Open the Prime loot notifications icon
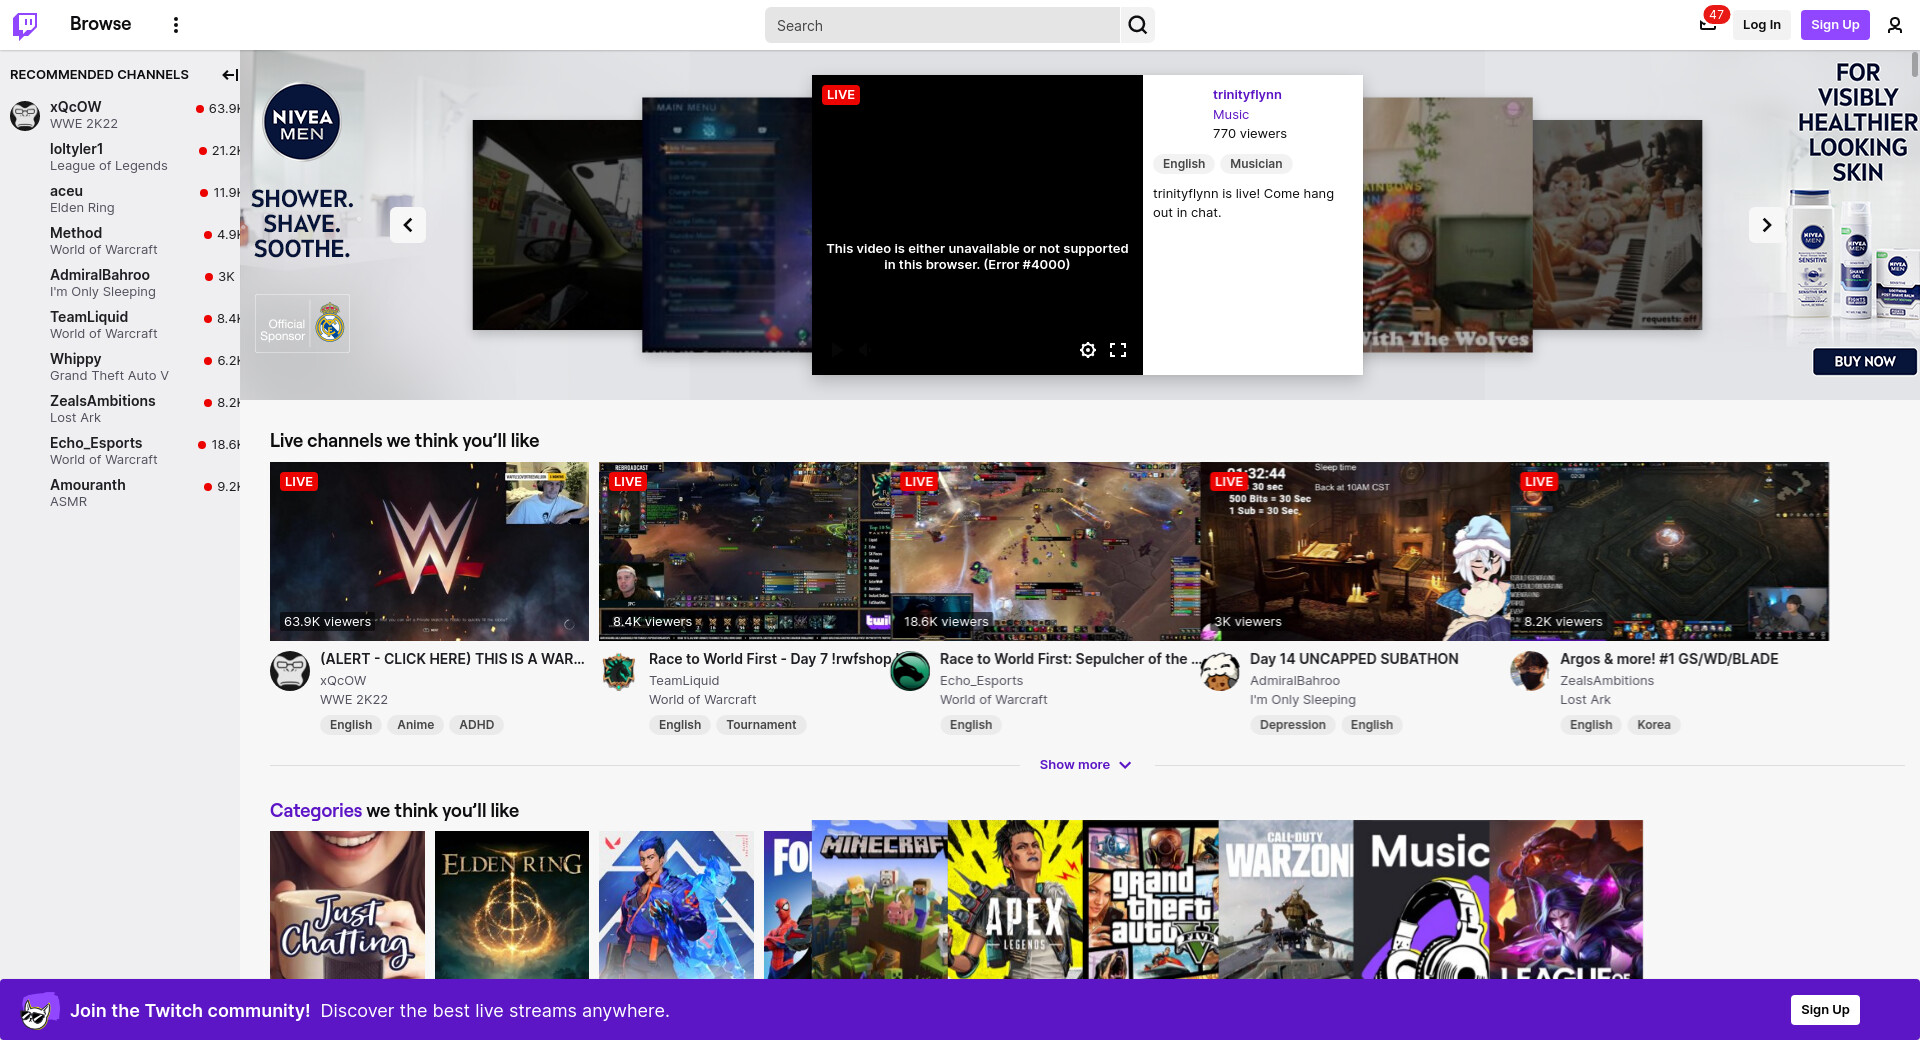This screenshot has width=1920, height=1040. point(1708,25)
